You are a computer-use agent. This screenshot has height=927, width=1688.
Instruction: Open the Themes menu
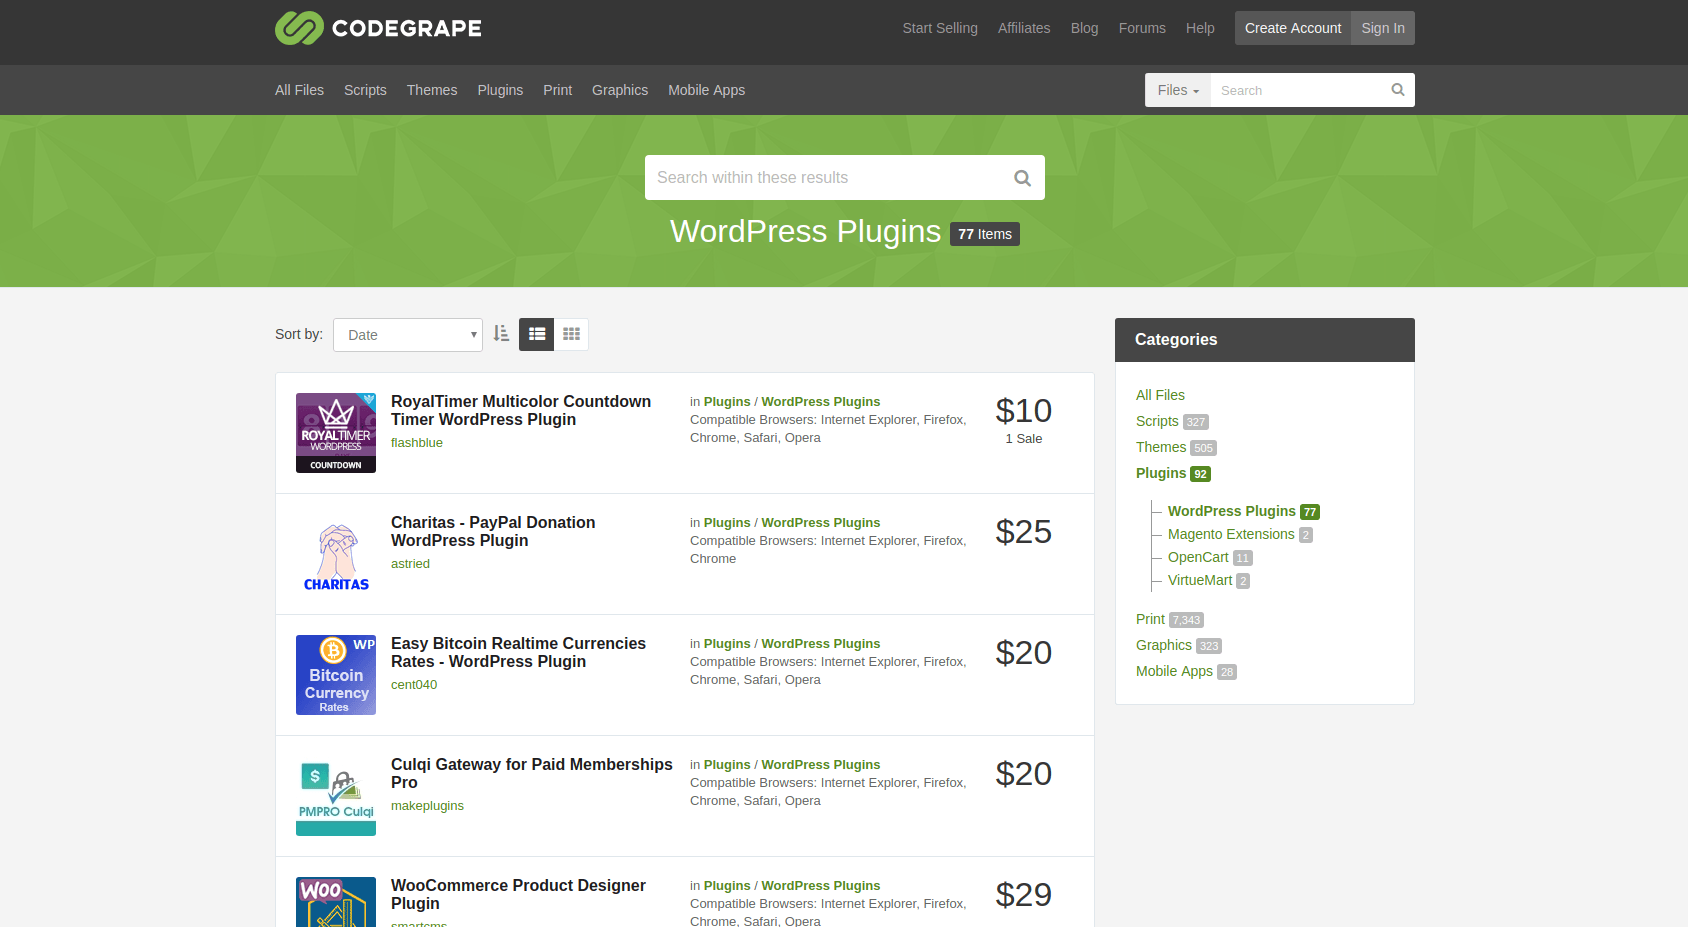(x=432, y=90)
